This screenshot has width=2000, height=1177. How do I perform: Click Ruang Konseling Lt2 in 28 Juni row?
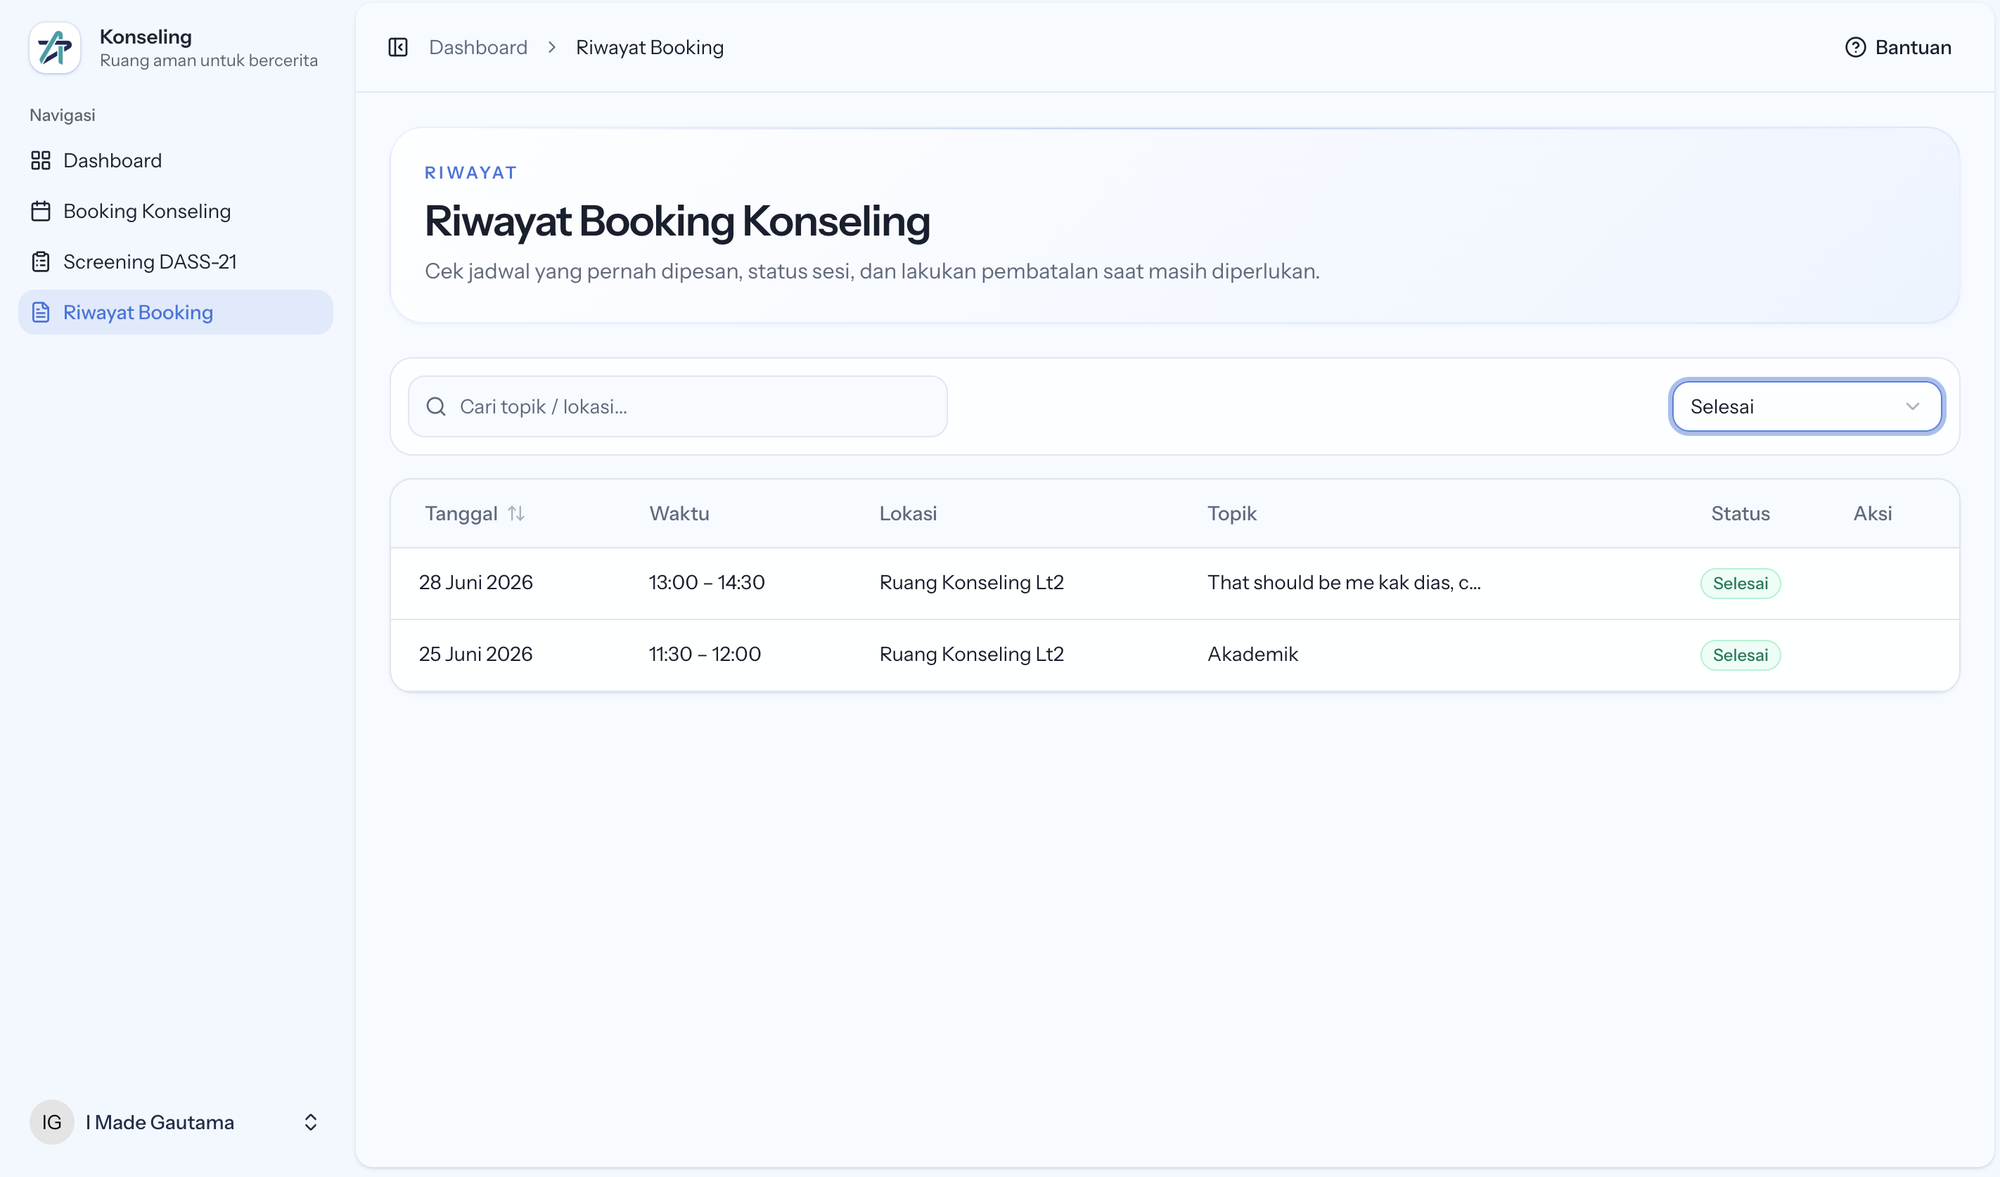pos(972,582)
